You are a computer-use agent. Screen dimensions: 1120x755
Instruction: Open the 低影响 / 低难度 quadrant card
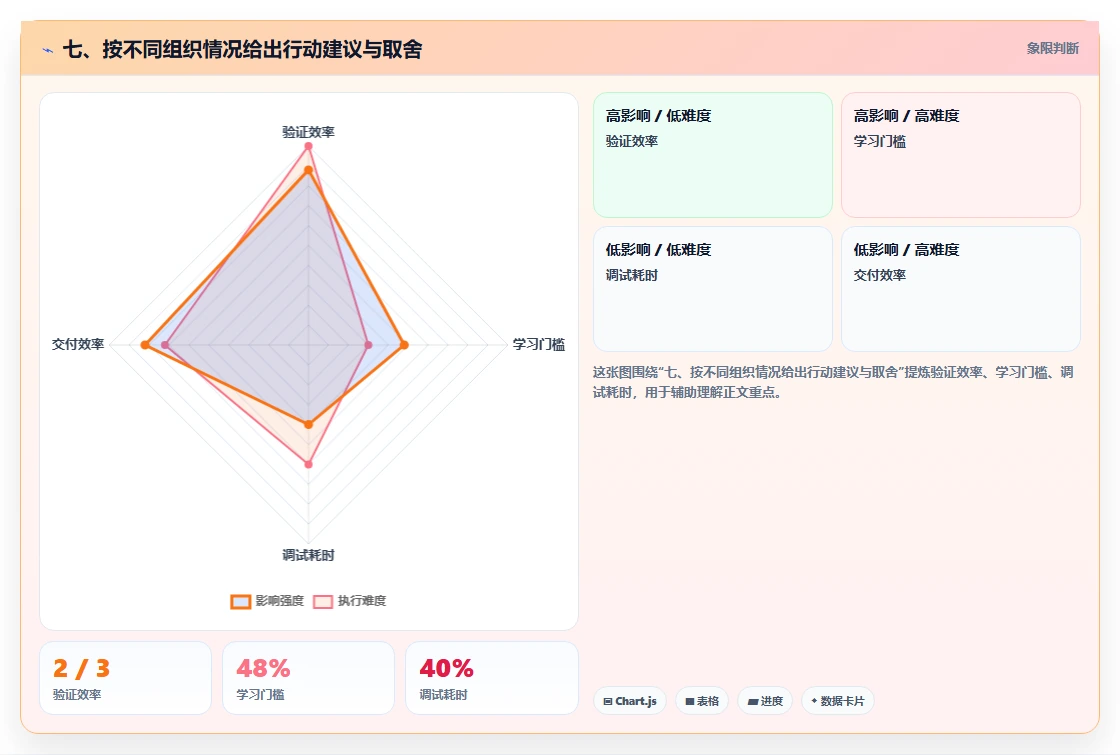[x=713, y=289]
